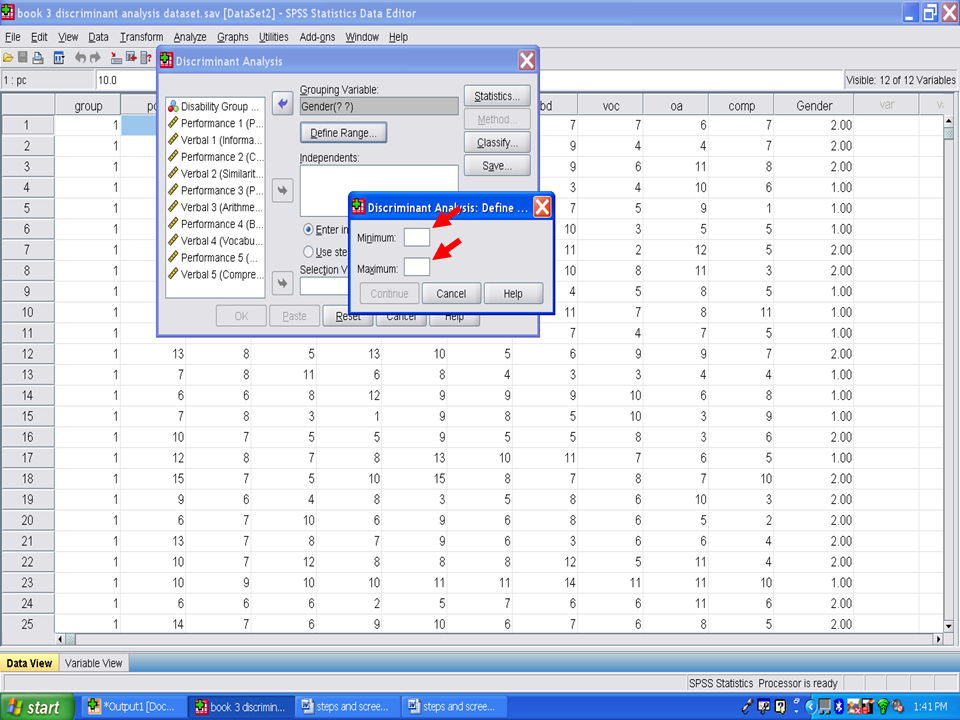
Task: Switch to the Variable View tab
Action: click(93, 663)
